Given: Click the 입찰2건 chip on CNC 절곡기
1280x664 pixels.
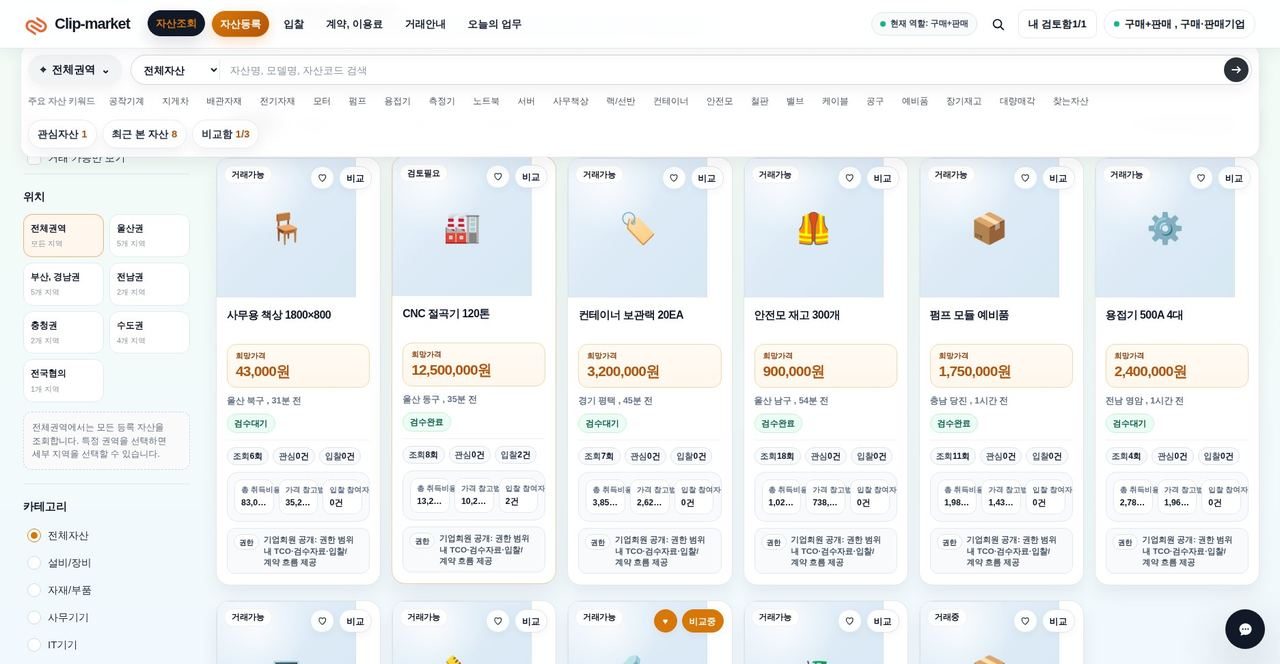Looking at the screenshot, I should coord(515,455).
